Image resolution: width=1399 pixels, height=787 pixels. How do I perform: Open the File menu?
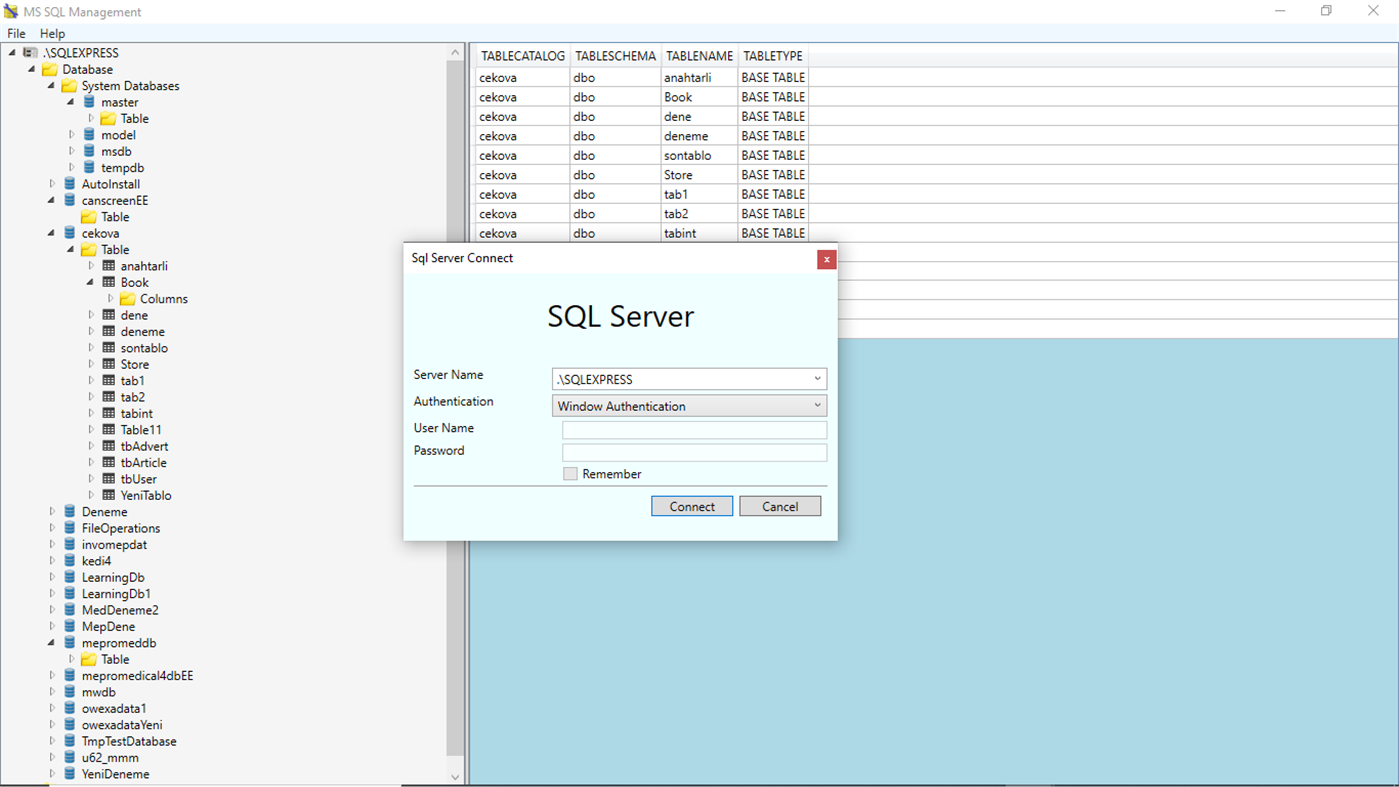(x=16, y=34)
